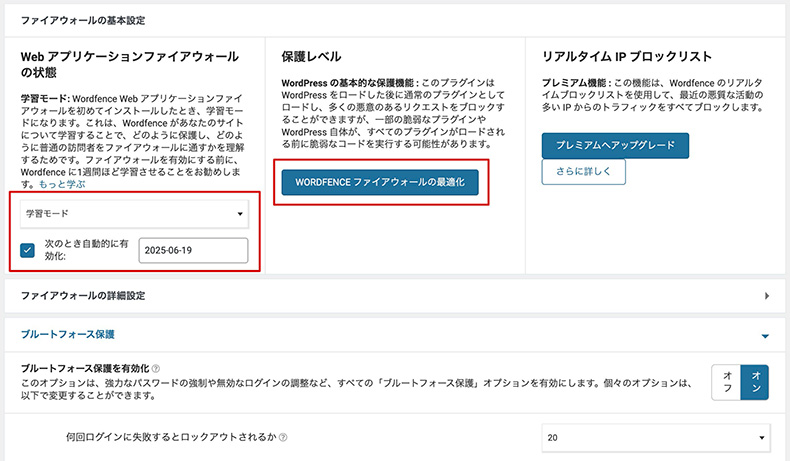Click プレミアムへアップグレード button
790x461 pixels.
(615, 145)
